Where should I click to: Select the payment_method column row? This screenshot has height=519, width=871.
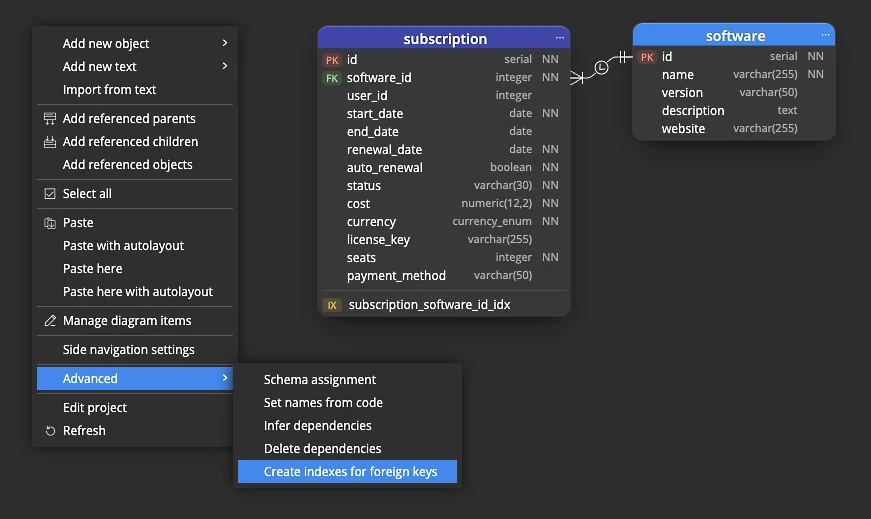click(x=444, y=276)
